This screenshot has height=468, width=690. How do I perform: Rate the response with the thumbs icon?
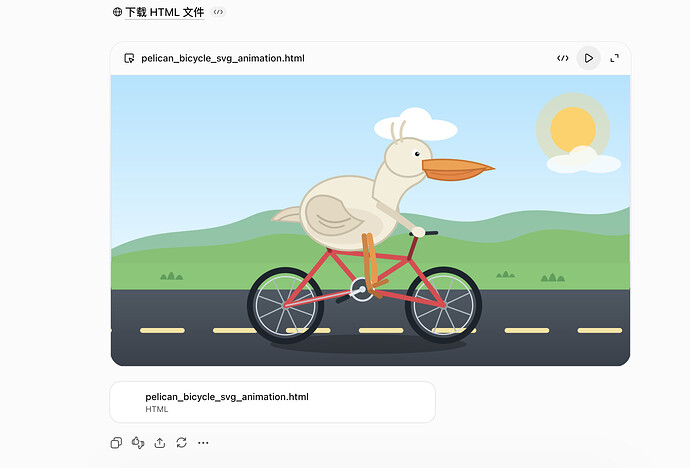[138, 443]
